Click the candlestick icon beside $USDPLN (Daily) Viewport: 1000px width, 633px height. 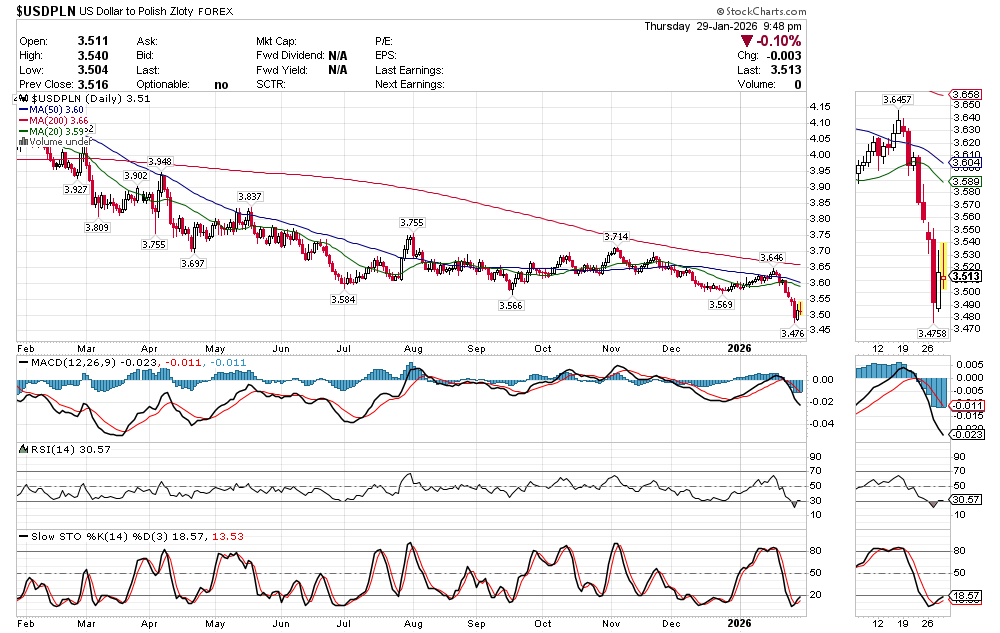pos(25,99)
